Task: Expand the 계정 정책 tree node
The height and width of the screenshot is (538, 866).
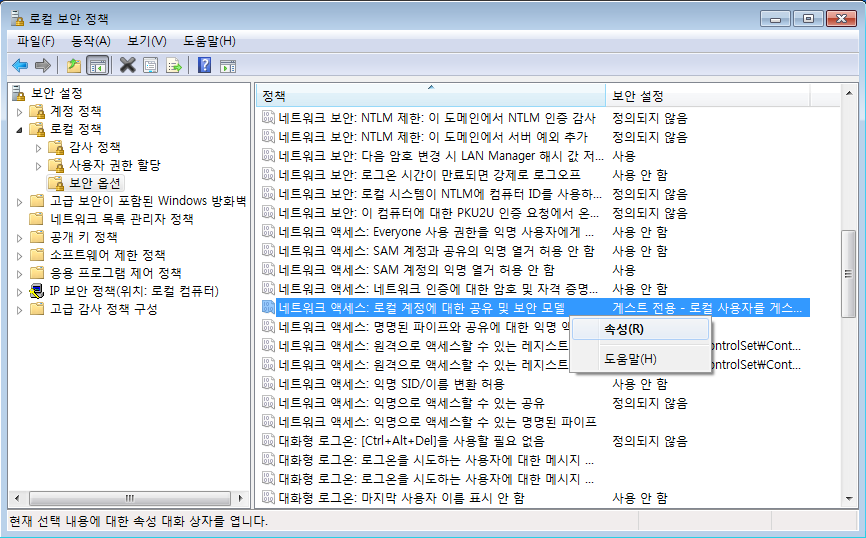Action: (x=21, y=111)
